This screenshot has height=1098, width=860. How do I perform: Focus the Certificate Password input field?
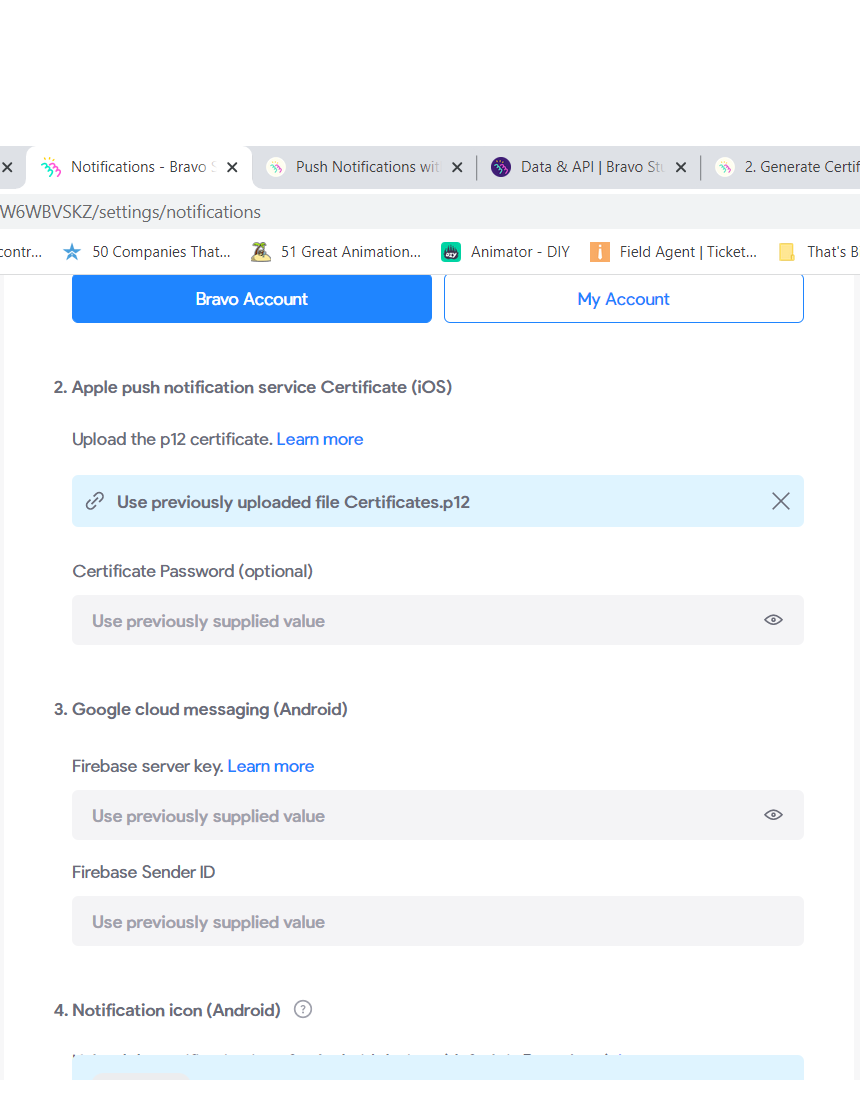pyautogui.click(x=438, y=620)
